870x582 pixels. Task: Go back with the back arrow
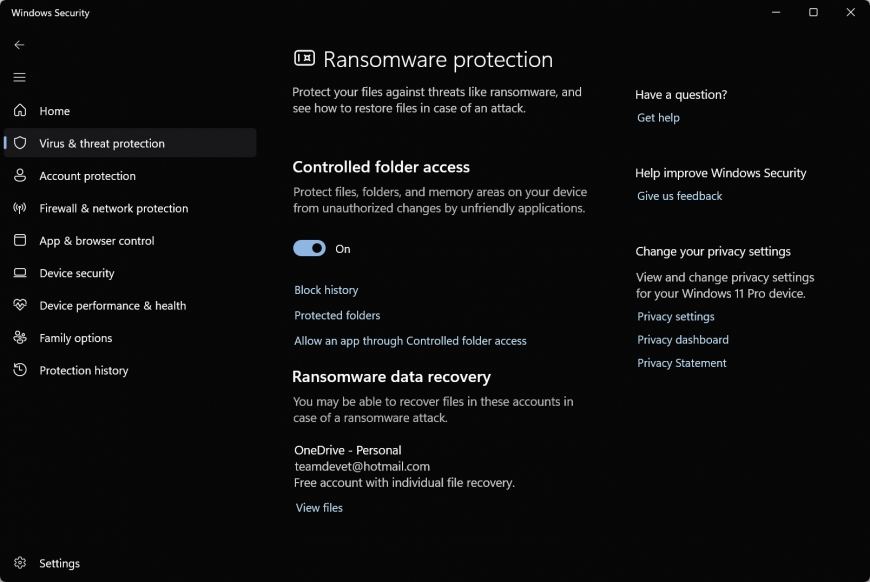(x=19, y=45)
